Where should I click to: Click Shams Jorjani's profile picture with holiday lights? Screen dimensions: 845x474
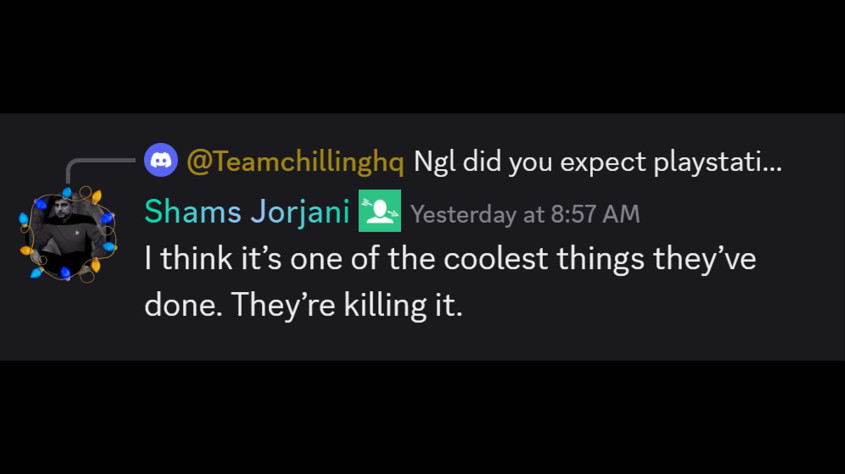point(68,234)
